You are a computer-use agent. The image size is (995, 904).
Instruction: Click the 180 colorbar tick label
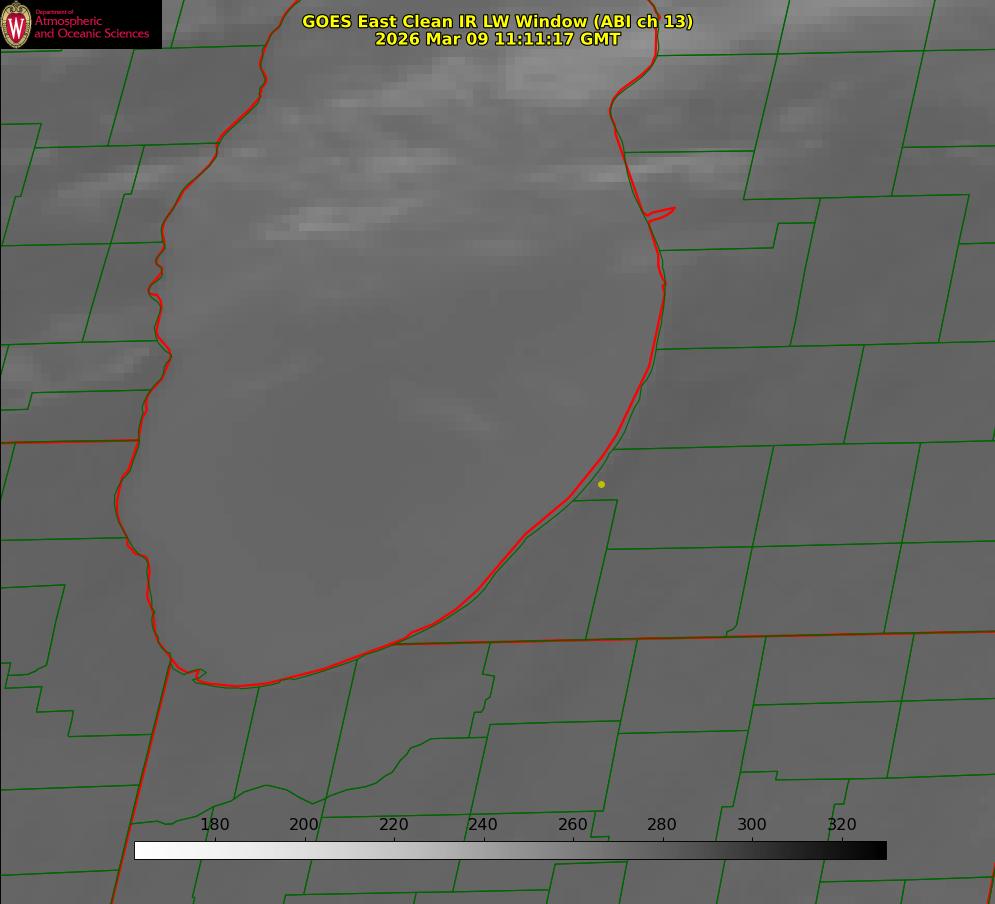(215, 825)
